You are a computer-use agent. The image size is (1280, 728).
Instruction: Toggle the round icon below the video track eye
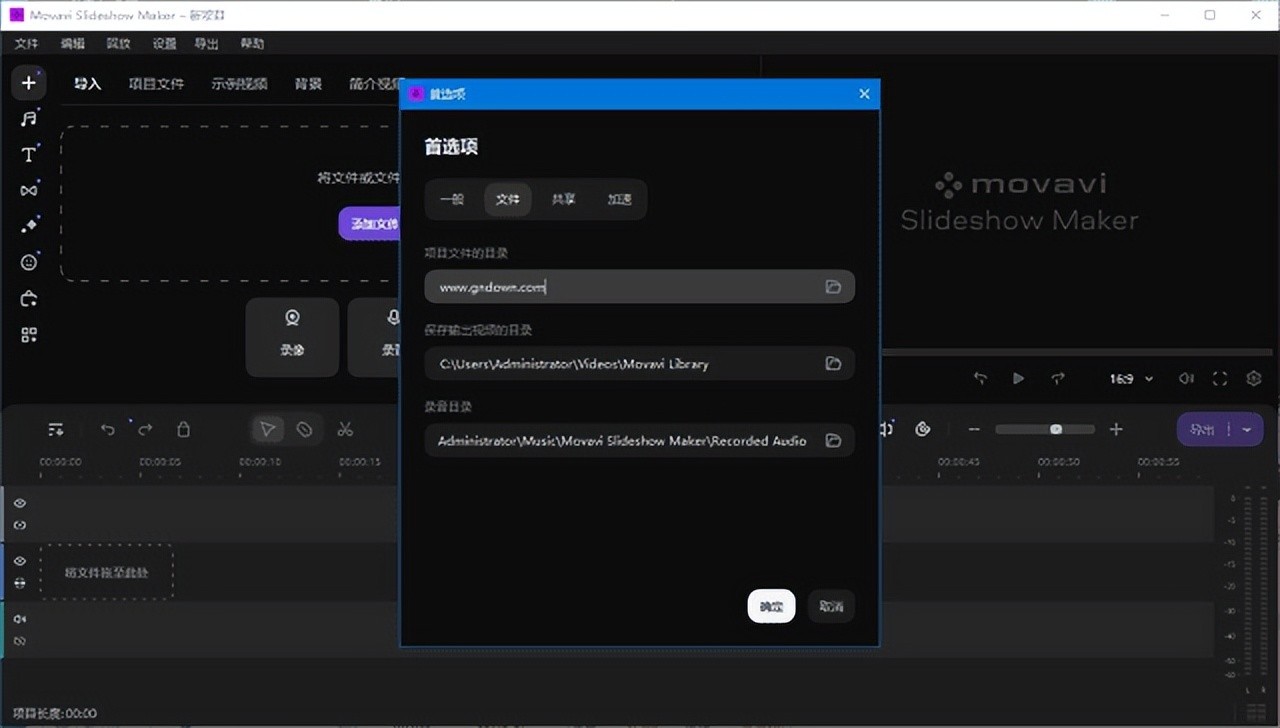[20, 582]
